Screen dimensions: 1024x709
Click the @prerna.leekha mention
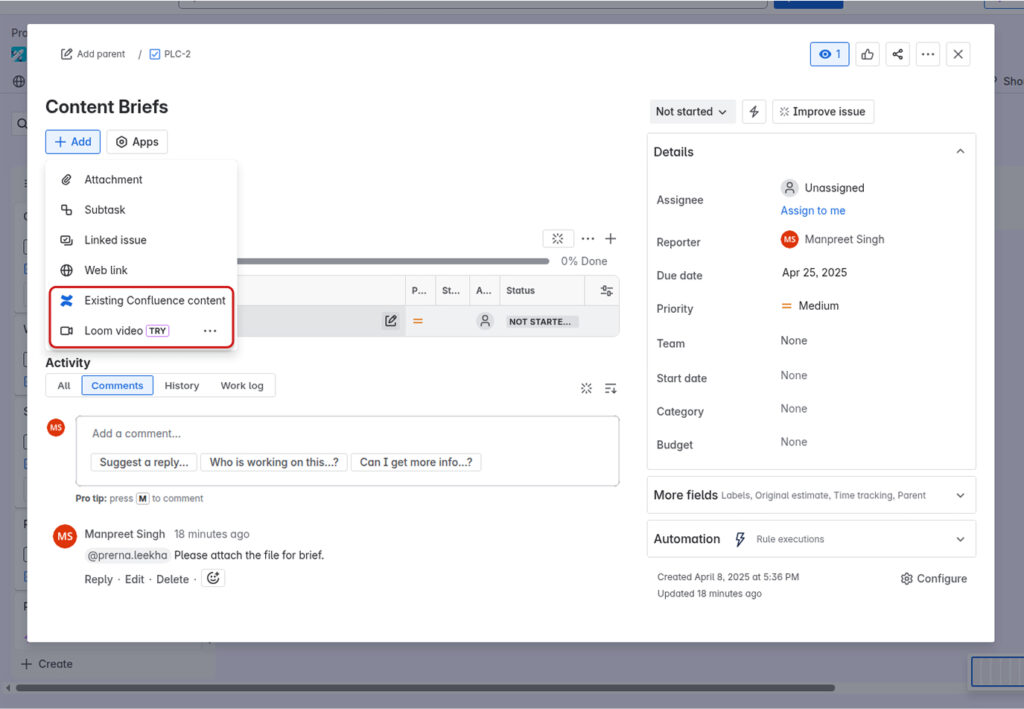127,555
